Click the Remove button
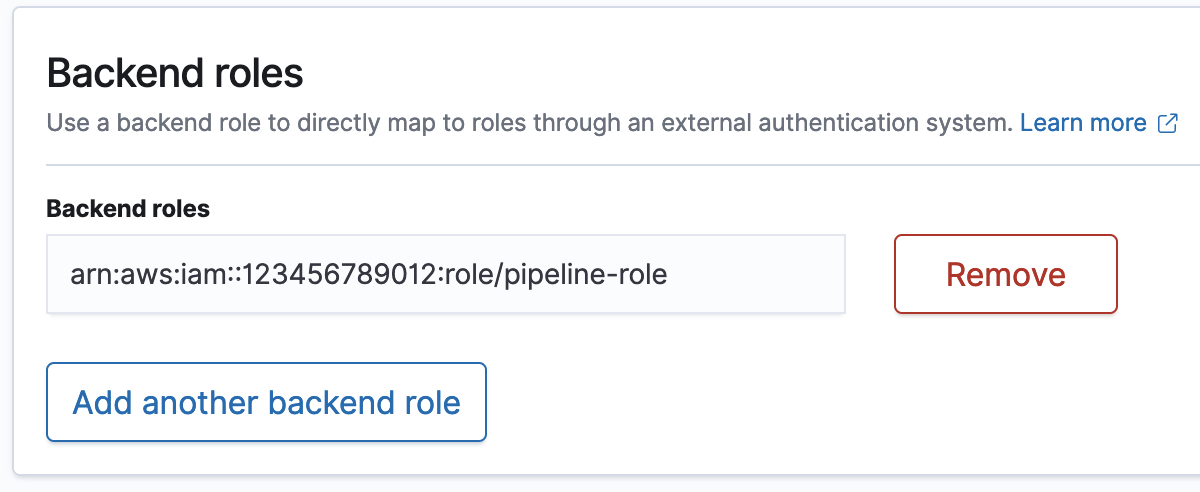Viewport: 1200px width, 492px height. point(1005,274)
